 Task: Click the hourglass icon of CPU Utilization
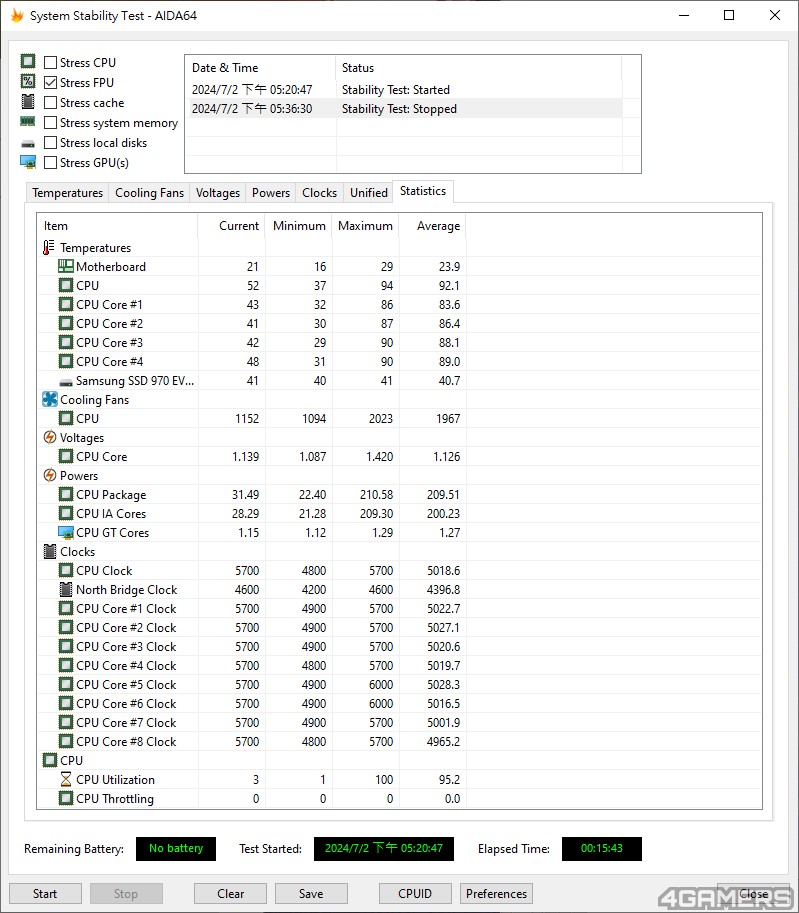click(66, 779)
